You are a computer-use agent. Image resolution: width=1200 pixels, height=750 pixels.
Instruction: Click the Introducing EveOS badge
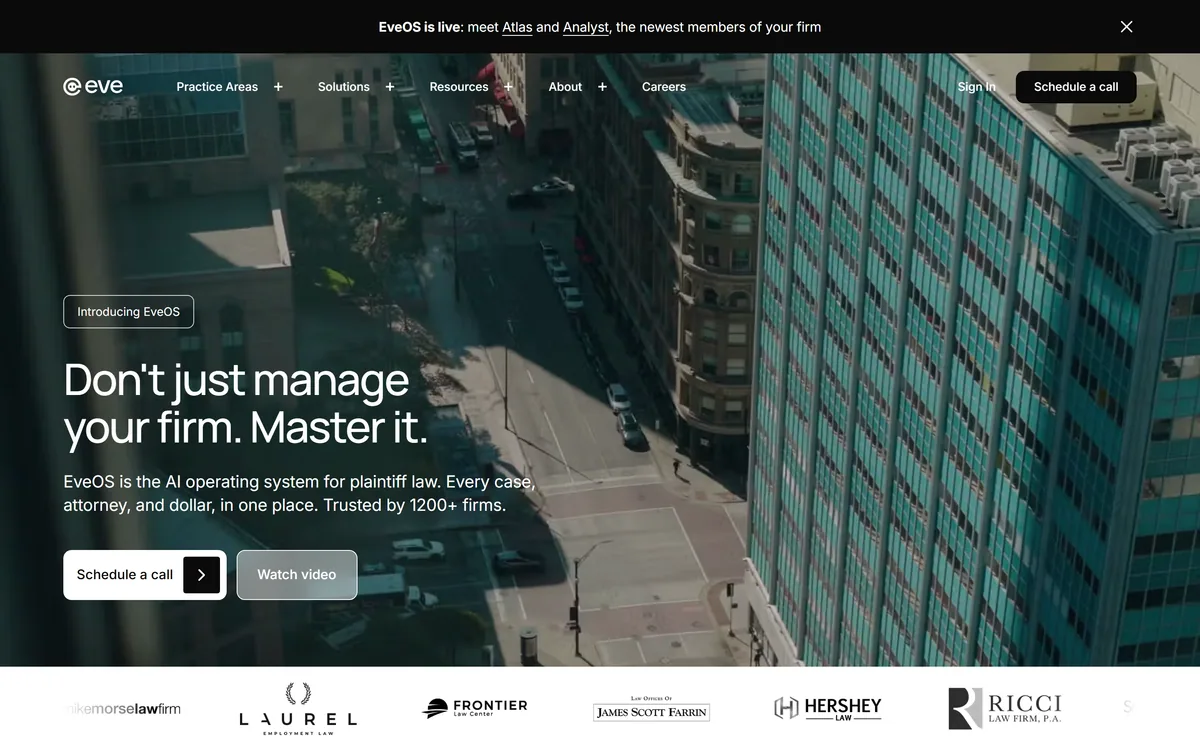(129, 312)
